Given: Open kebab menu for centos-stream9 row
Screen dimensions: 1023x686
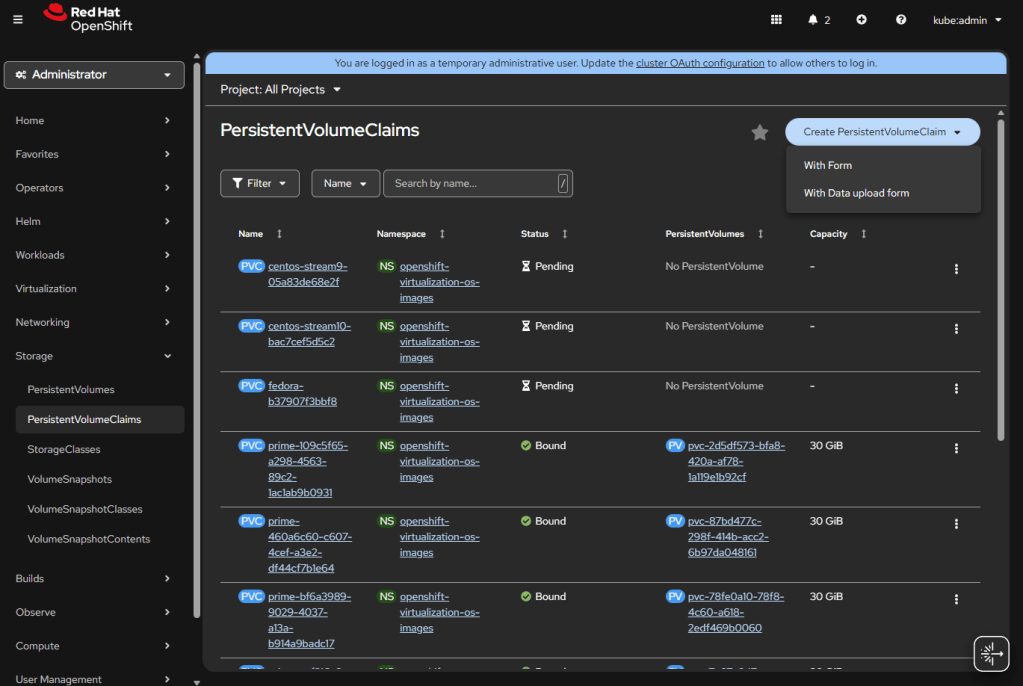Looking at the screenshot, I should [956, 269].
